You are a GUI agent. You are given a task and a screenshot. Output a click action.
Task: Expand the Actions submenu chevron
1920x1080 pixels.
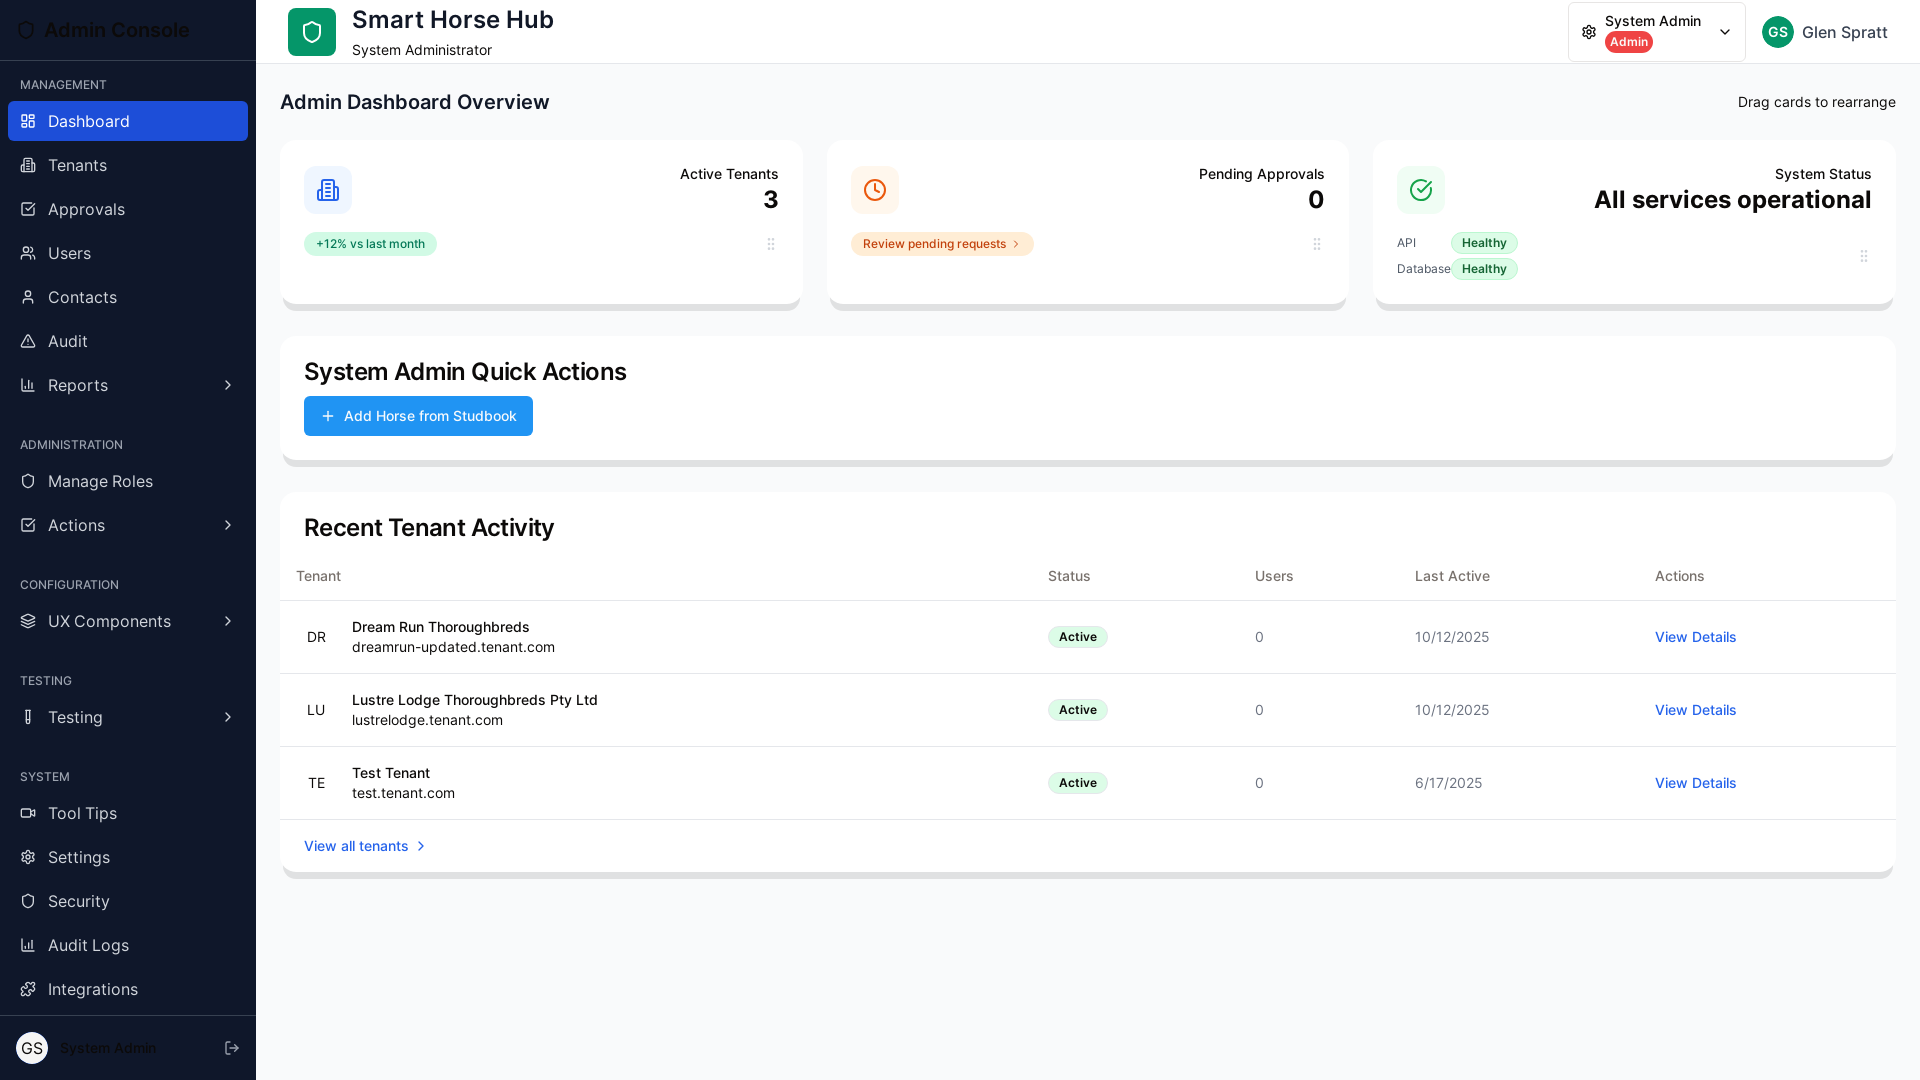228,525
